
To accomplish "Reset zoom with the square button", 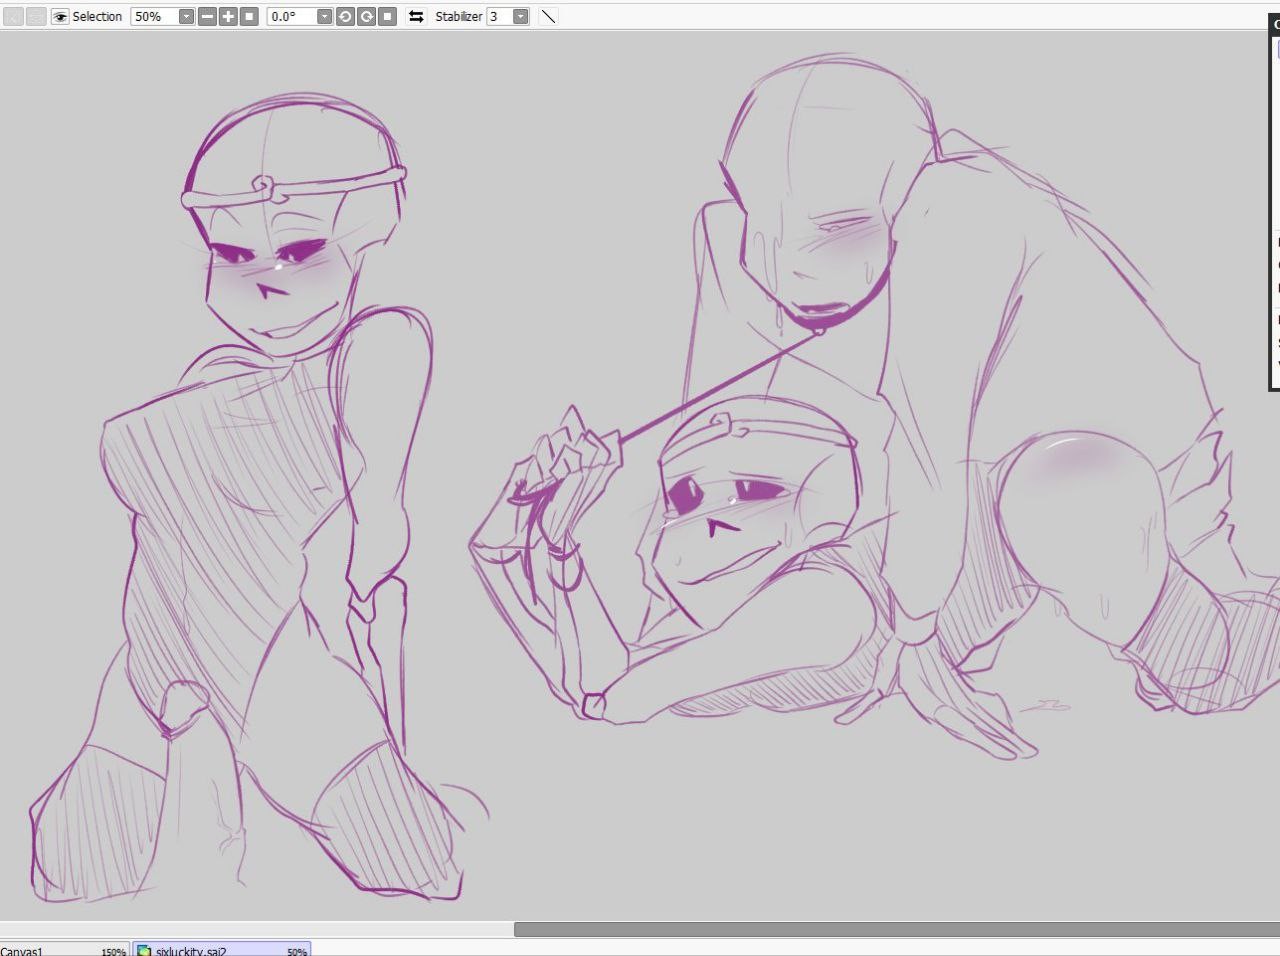I will click(249, 17).
